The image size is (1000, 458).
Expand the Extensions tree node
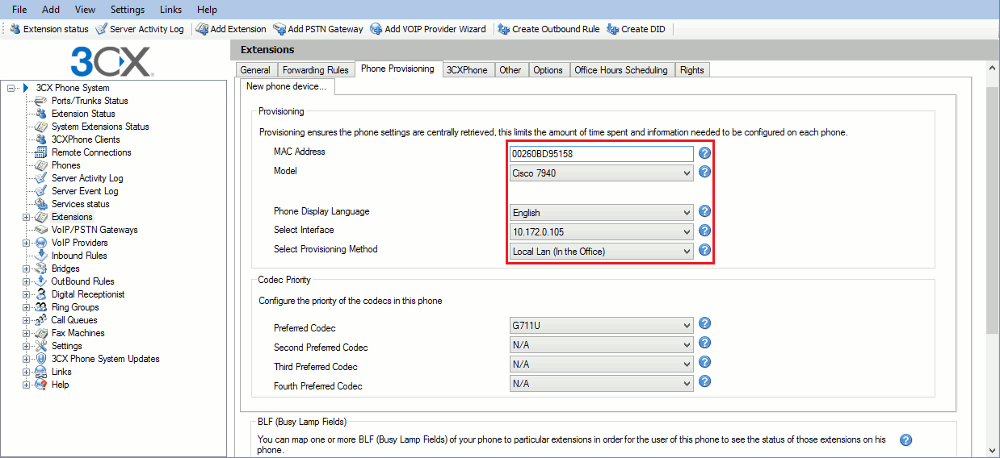(26, 217)
